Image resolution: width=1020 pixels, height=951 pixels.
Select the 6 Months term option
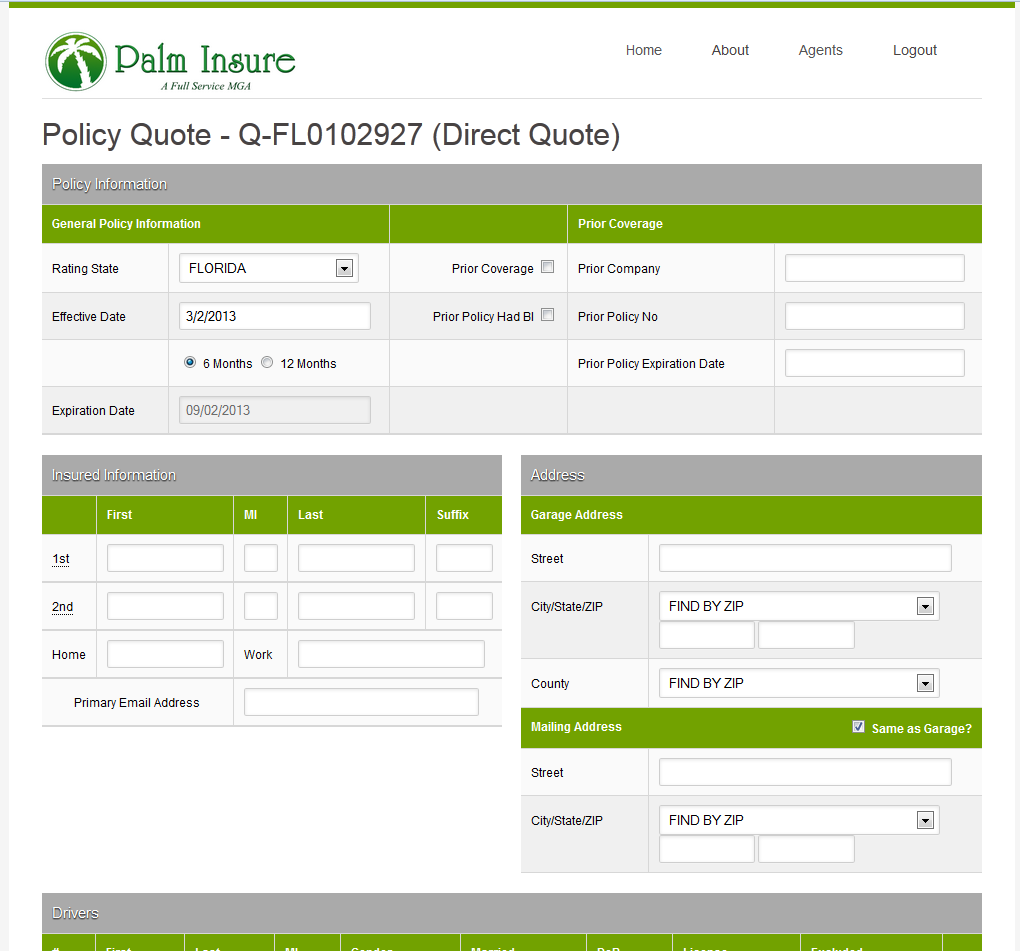[190, 363]
